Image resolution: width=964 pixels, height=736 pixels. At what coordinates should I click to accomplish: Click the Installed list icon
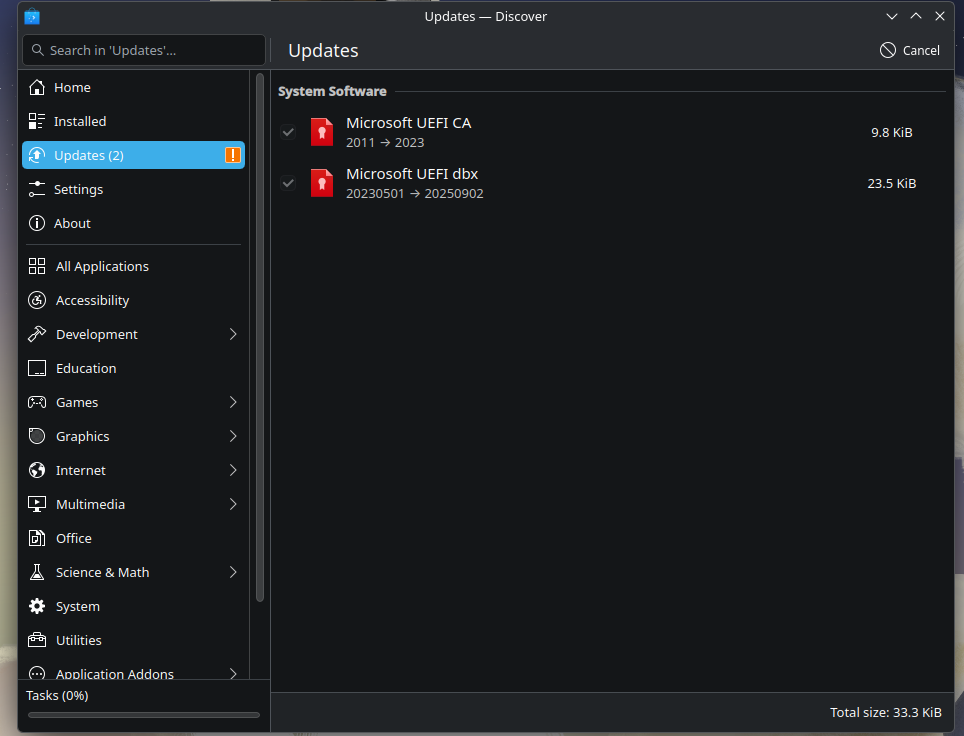click(37, 121)
